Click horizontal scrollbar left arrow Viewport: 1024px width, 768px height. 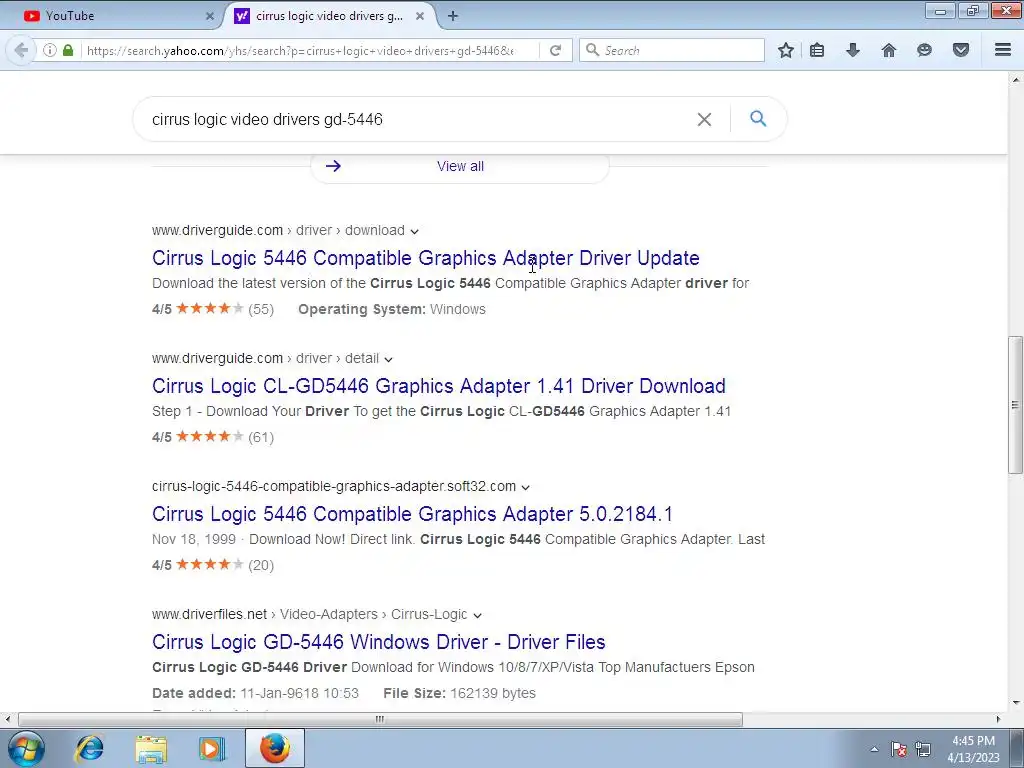click(x=7, y=719)
